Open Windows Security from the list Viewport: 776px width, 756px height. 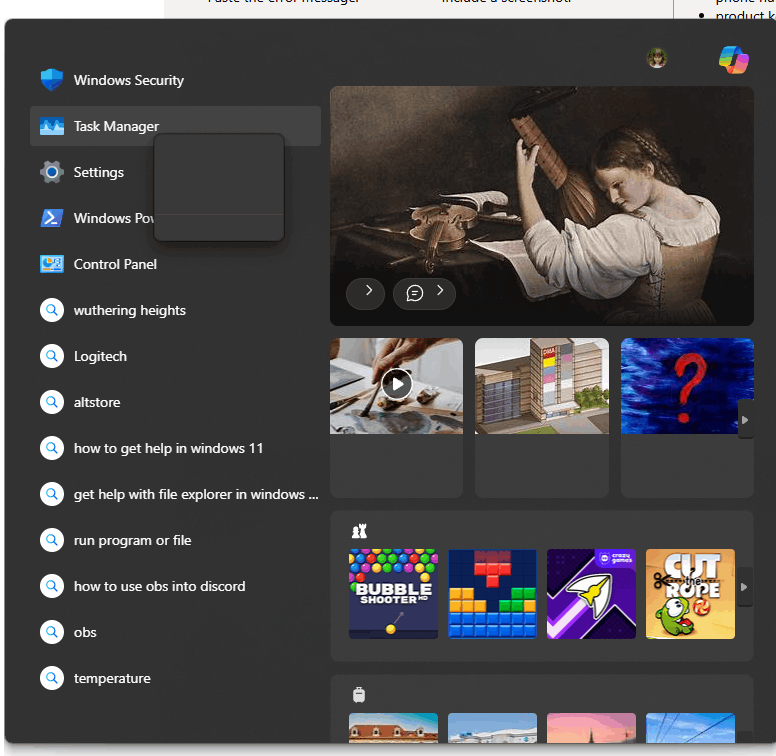pyautogui.click(x=175, y=80)
